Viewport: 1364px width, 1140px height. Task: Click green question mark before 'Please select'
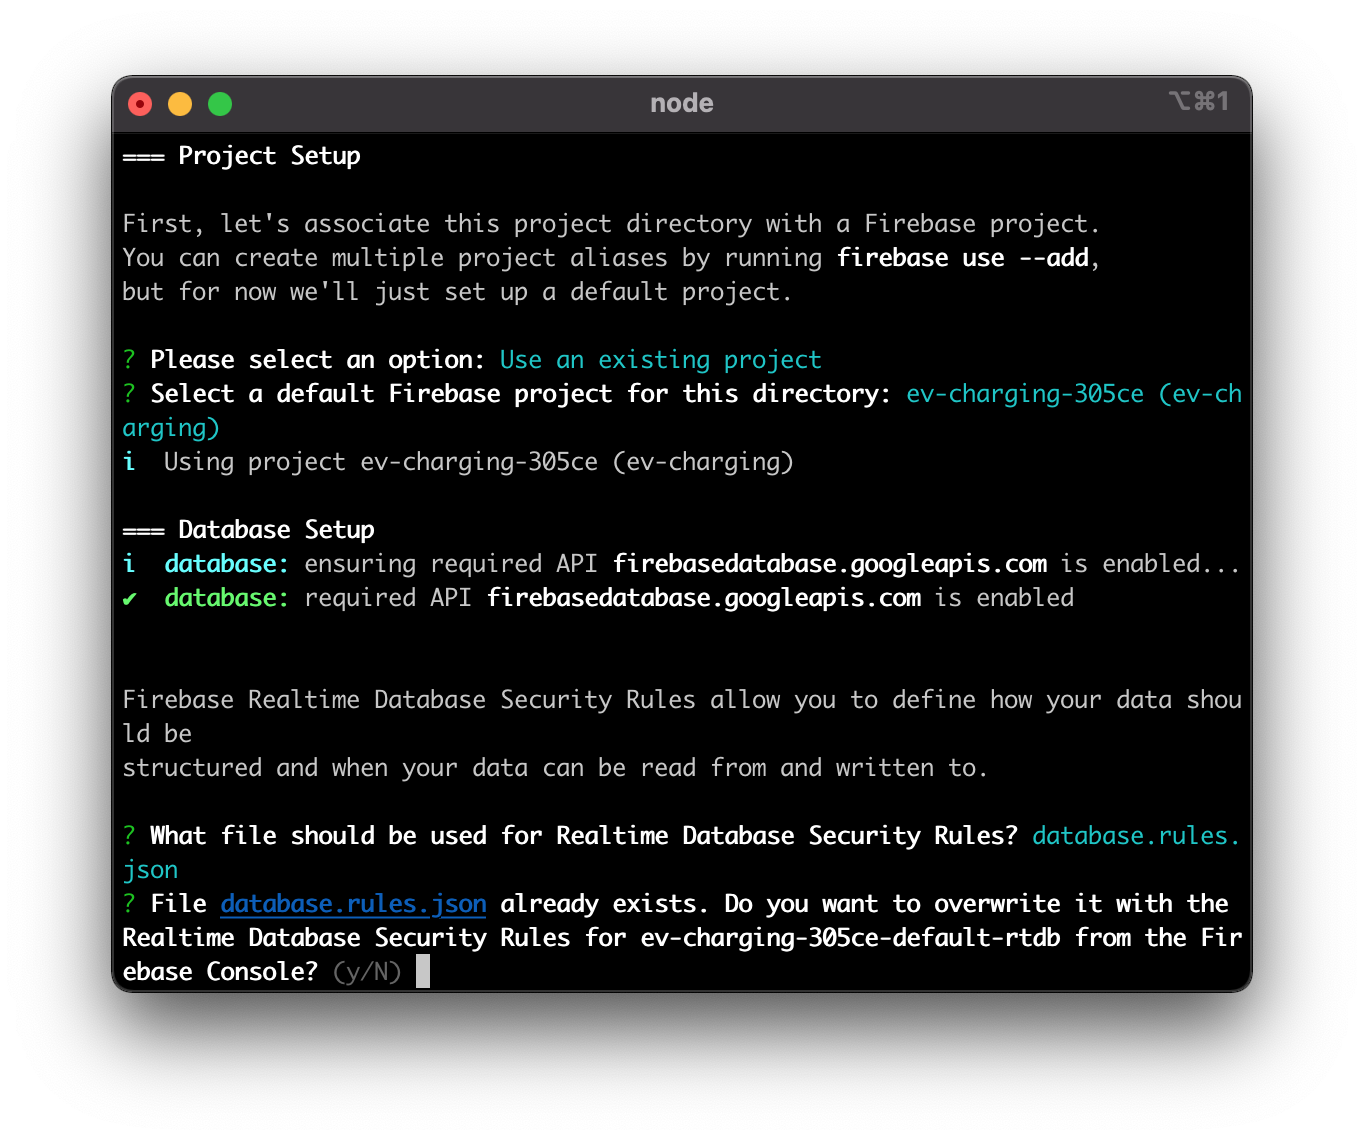pyautogui.click(x=129, y=360)
